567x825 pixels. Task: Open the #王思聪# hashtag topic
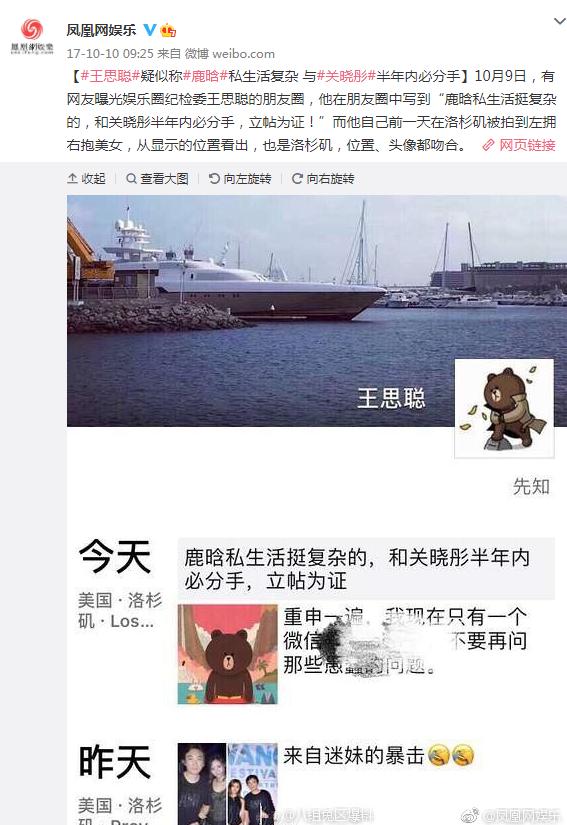[110, 76]
